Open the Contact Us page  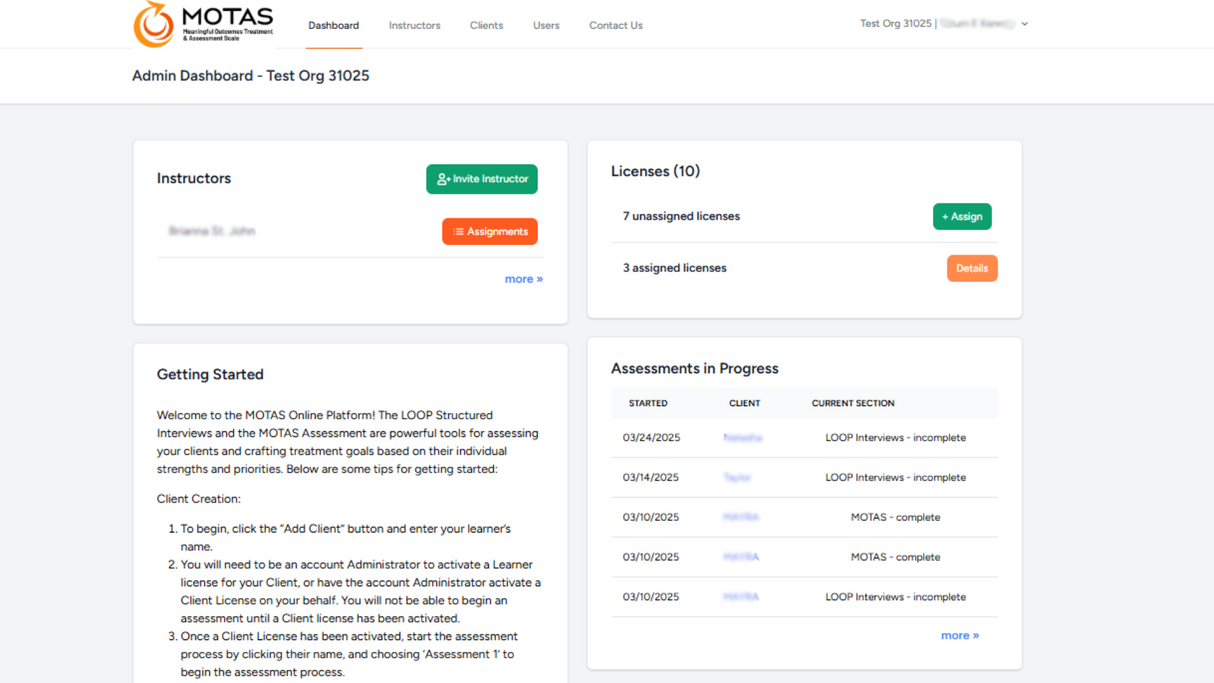click(x=615, y=25)
